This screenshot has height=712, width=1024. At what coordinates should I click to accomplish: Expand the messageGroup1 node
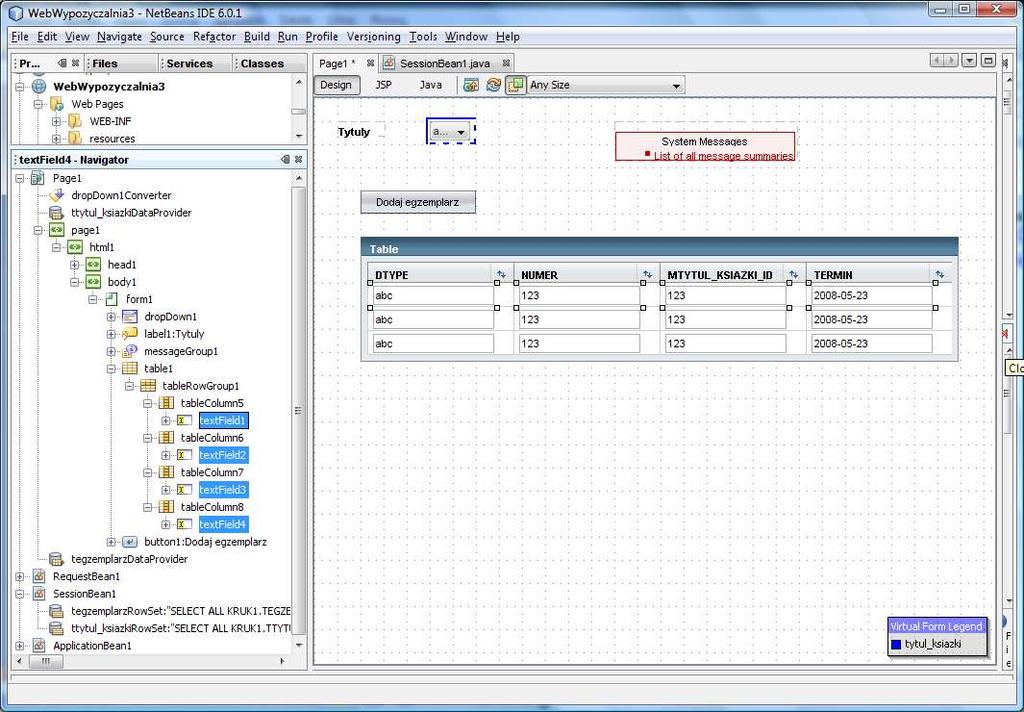tap(111, 351)
